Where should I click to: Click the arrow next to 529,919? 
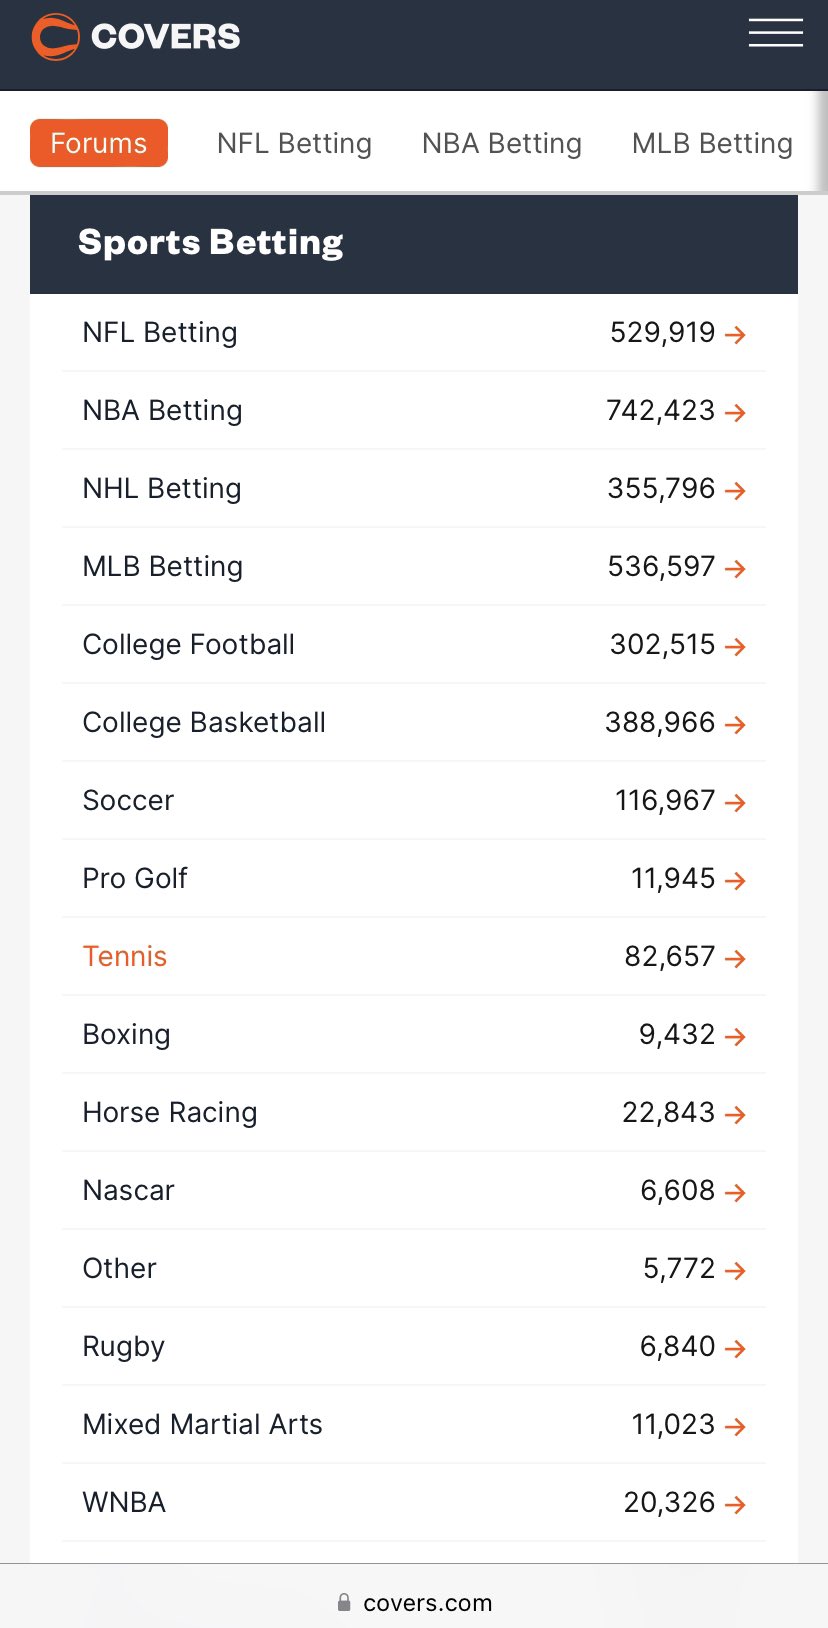click(735, 334)
